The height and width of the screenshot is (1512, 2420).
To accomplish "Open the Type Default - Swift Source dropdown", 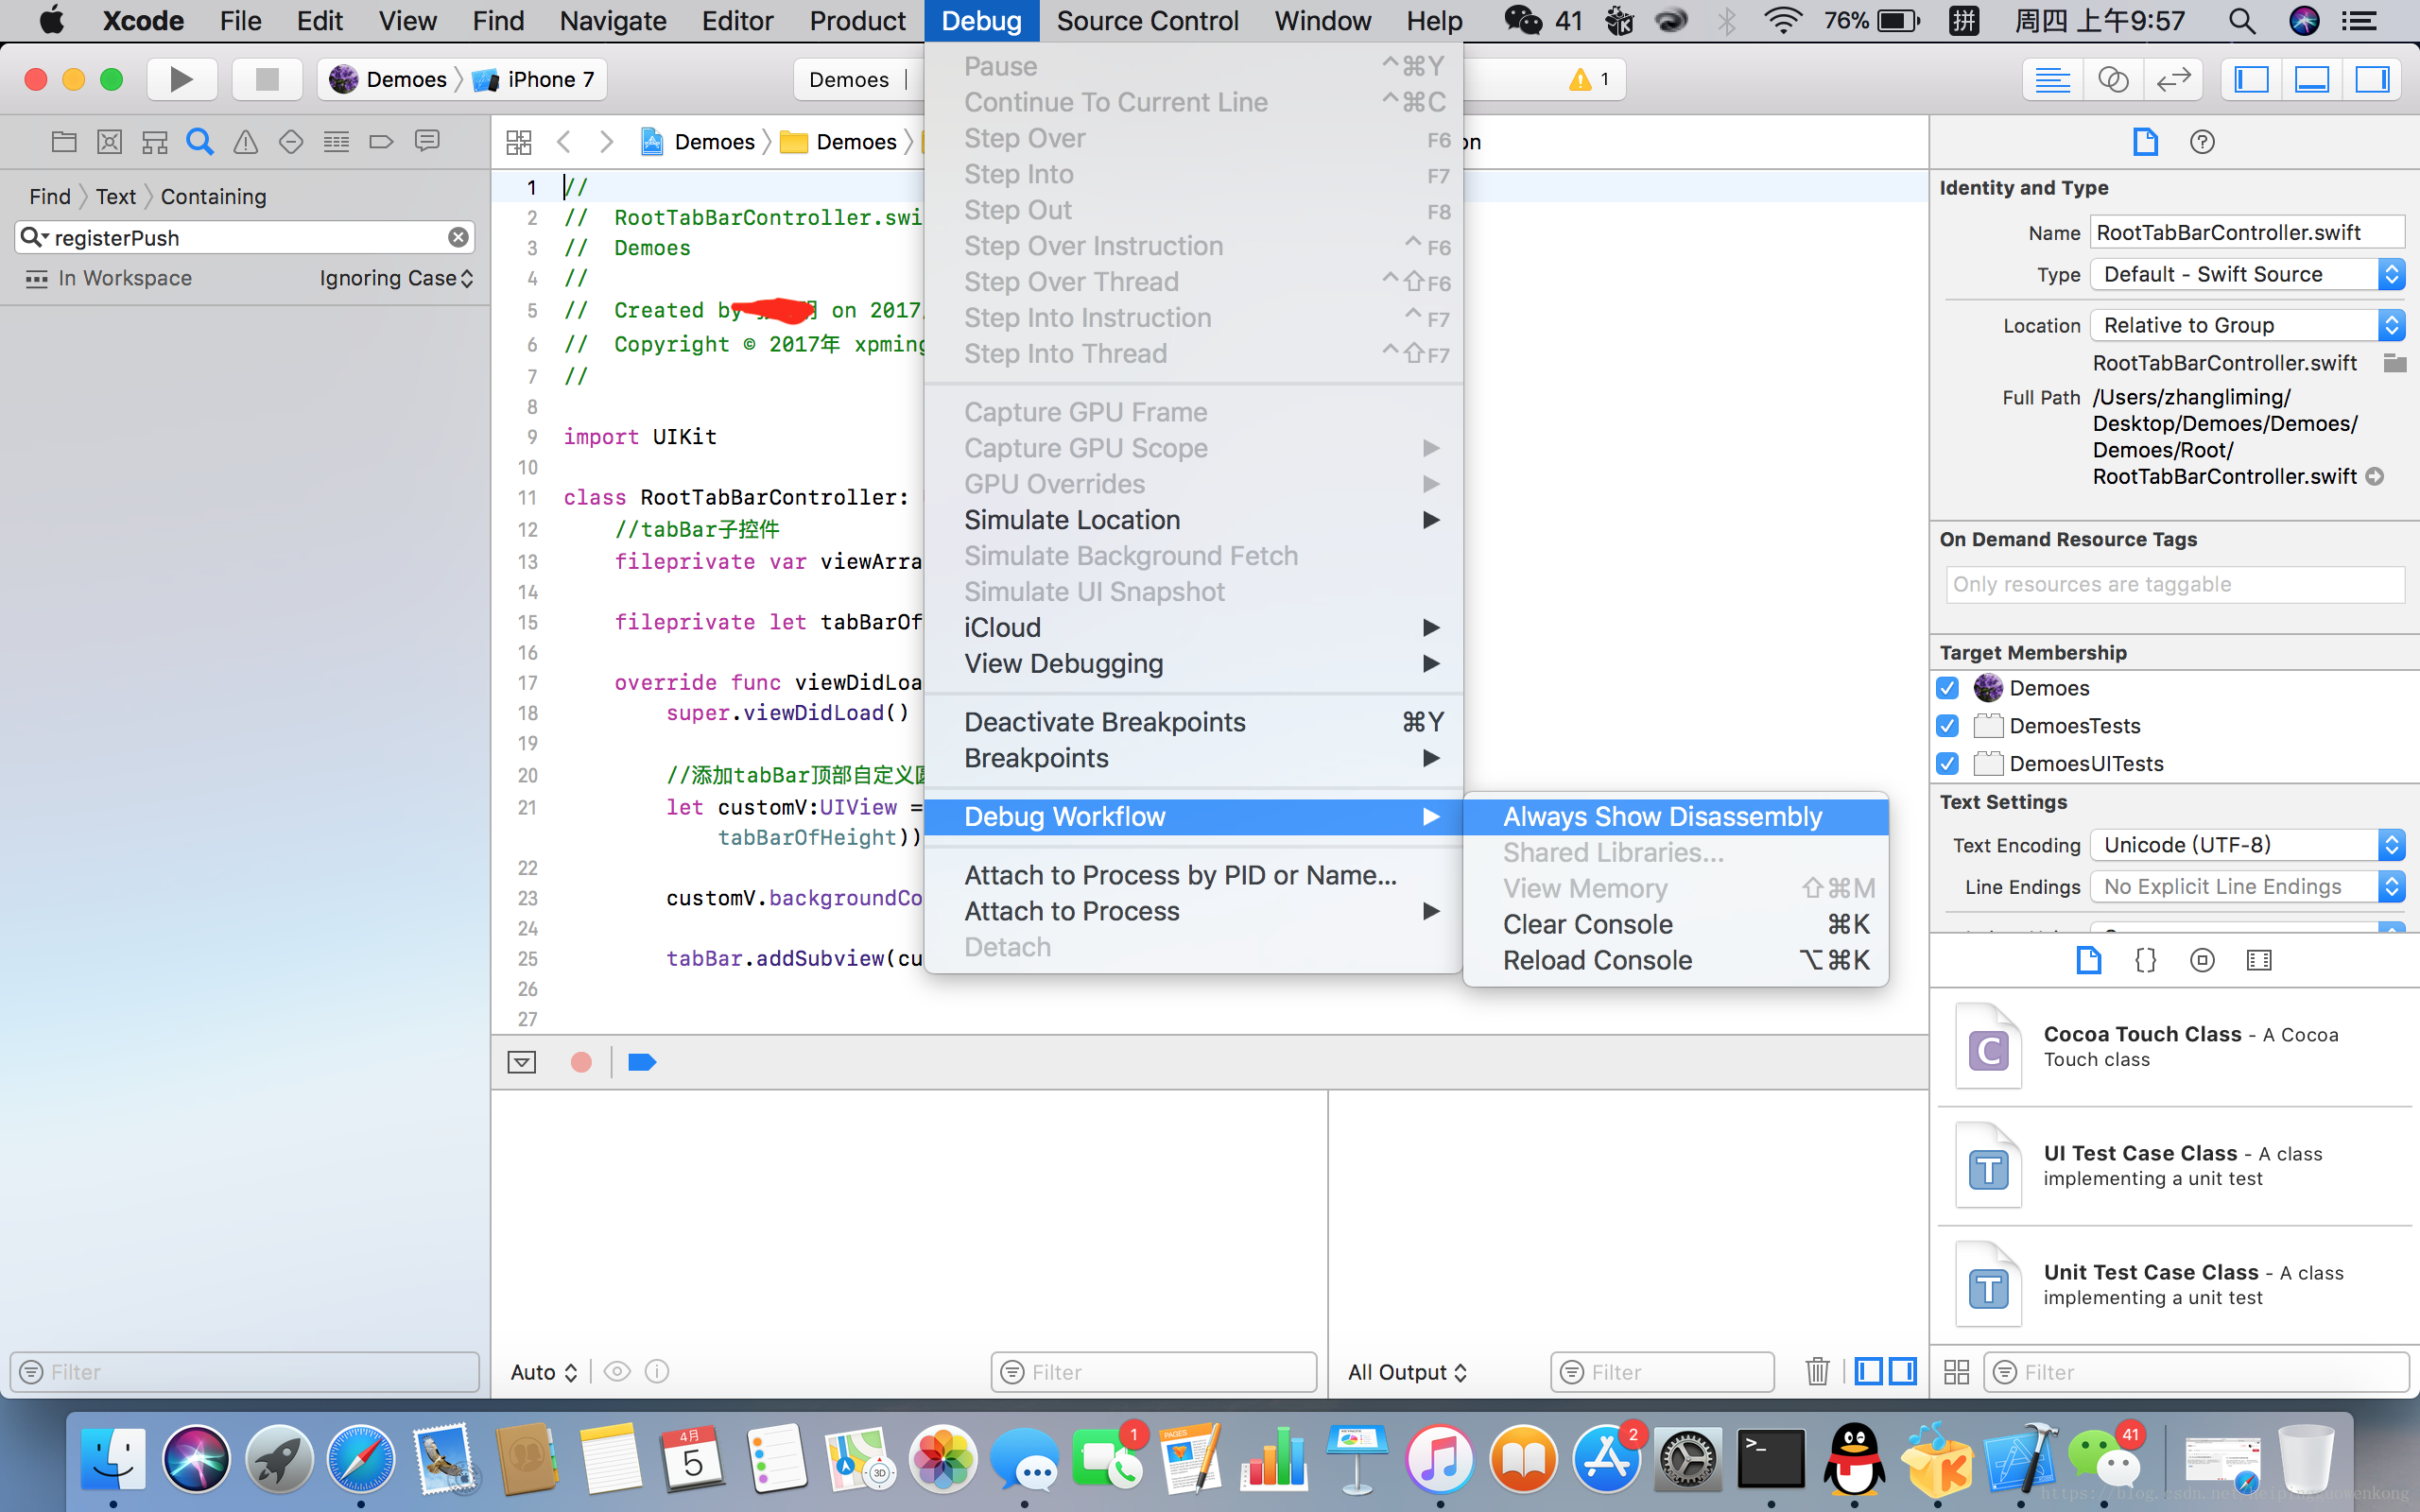I will (2247, 274).
